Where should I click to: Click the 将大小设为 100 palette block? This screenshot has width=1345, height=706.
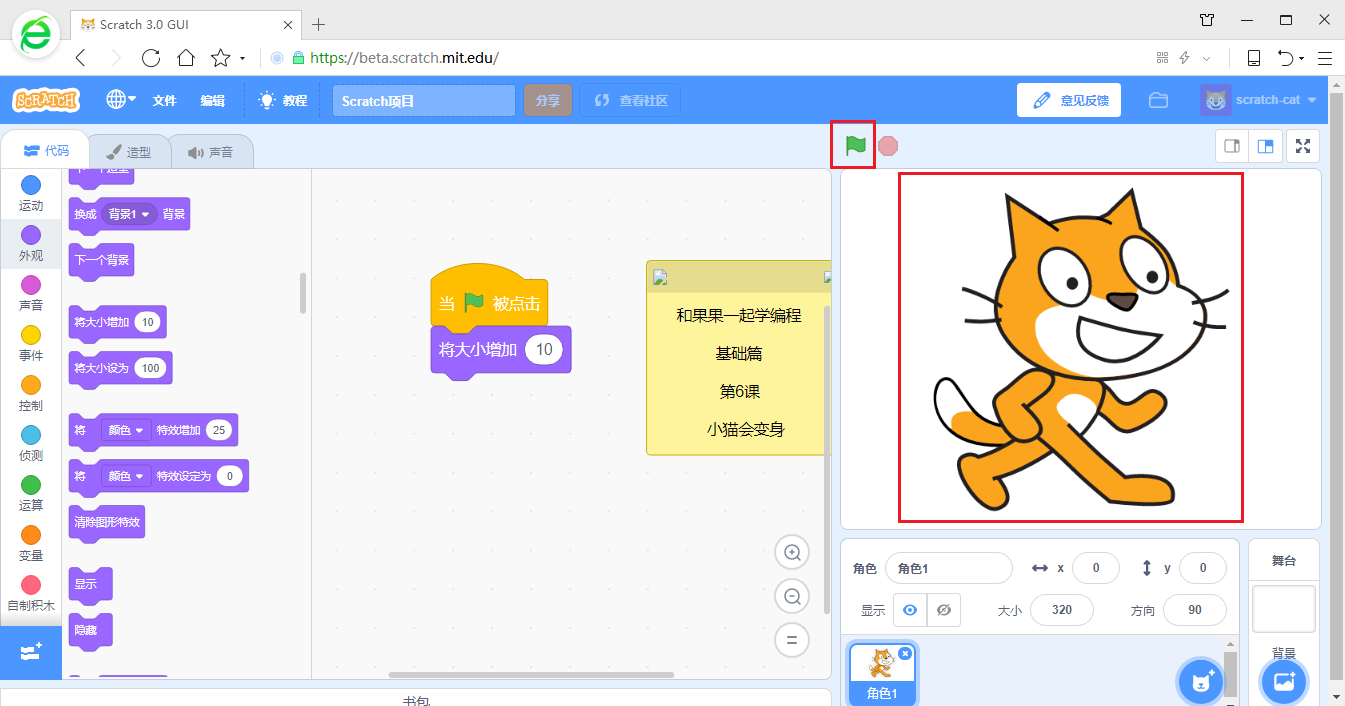click(120, 368)
